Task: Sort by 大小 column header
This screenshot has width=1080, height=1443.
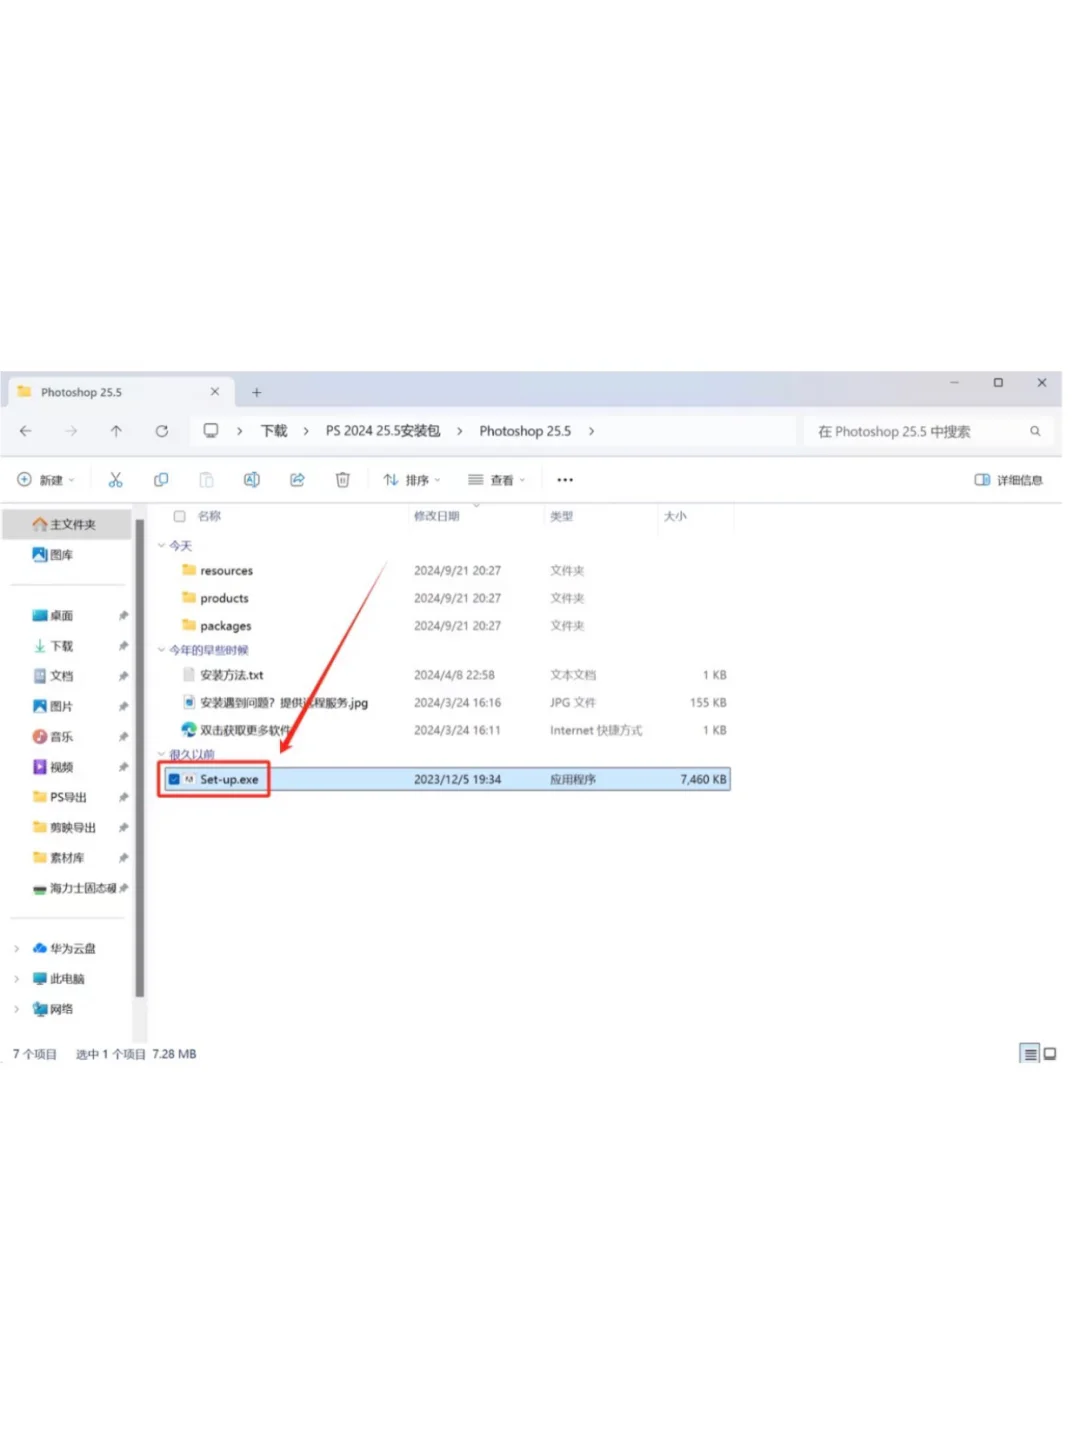Action: click(675, 516)
